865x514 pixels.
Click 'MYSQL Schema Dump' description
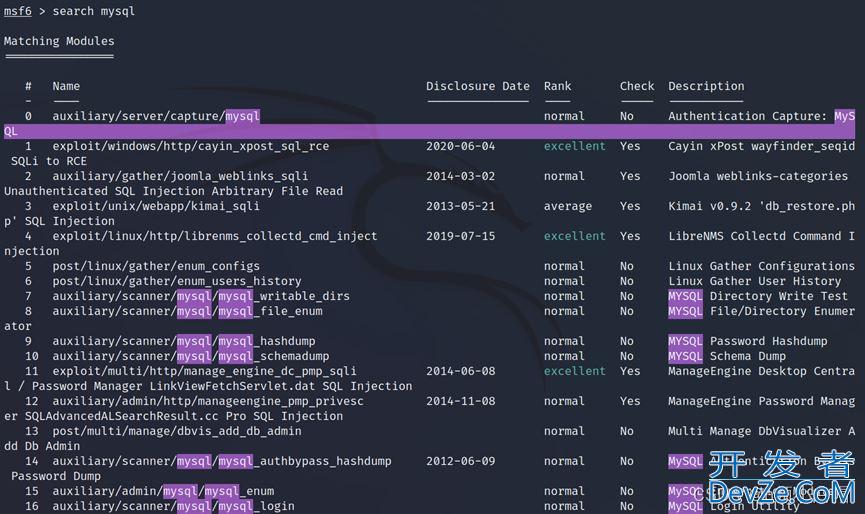pos(727,356)
